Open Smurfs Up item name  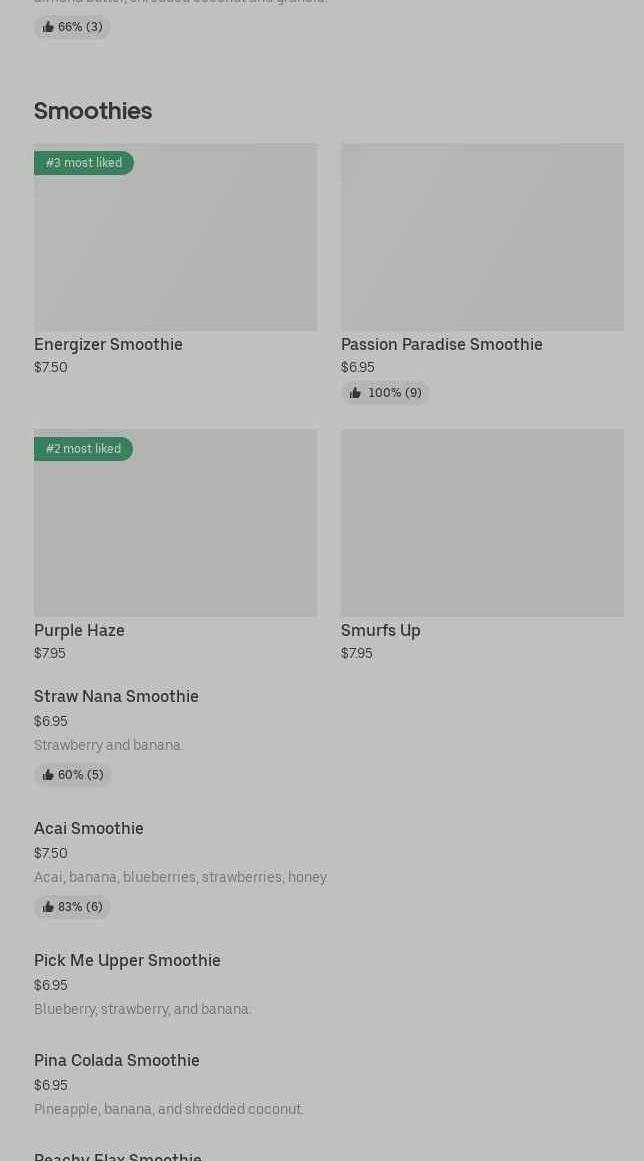380,630
